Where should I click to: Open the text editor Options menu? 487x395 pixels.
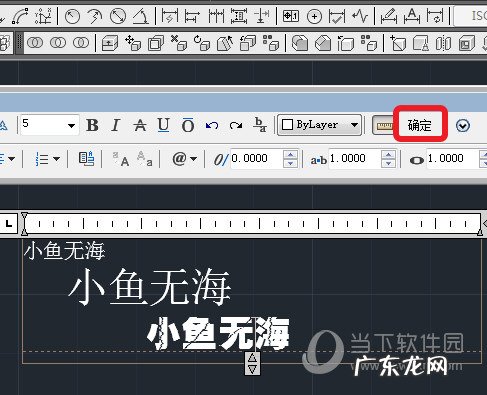(463, 126)
